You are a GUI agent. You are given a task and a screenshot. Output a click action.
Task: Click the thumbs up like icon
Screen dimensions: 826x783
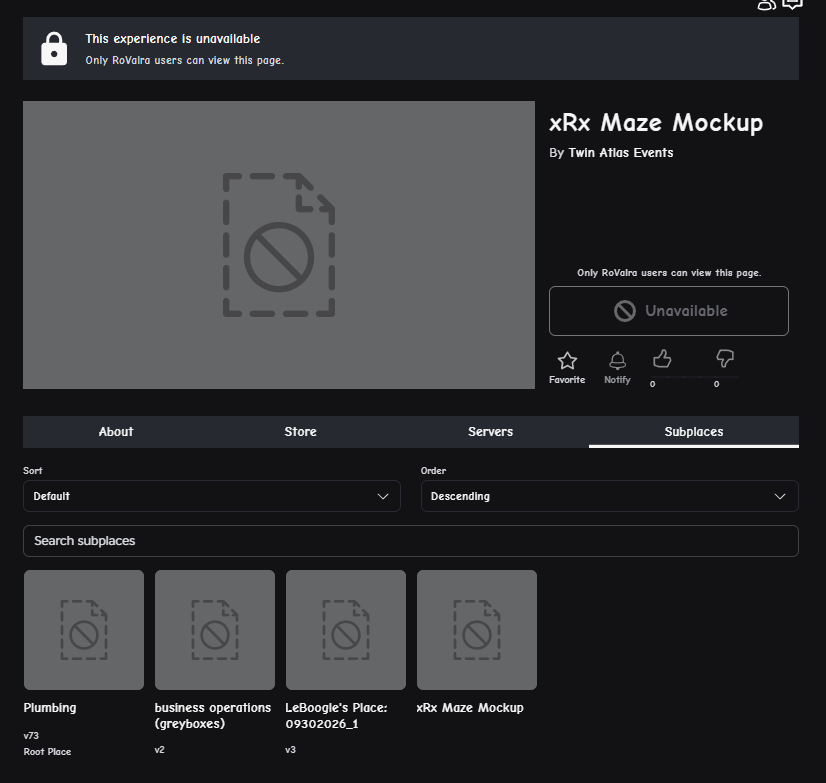662,359
